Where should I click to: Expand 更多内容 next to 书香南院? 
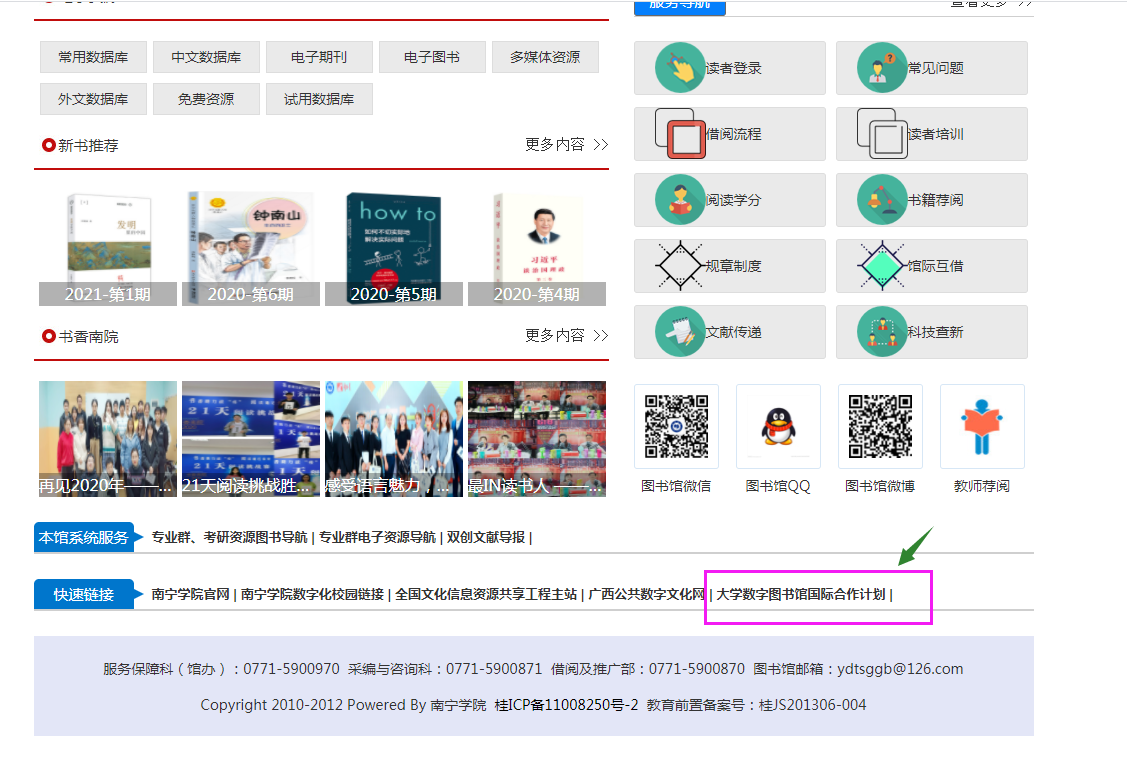(x=566, y=335)
